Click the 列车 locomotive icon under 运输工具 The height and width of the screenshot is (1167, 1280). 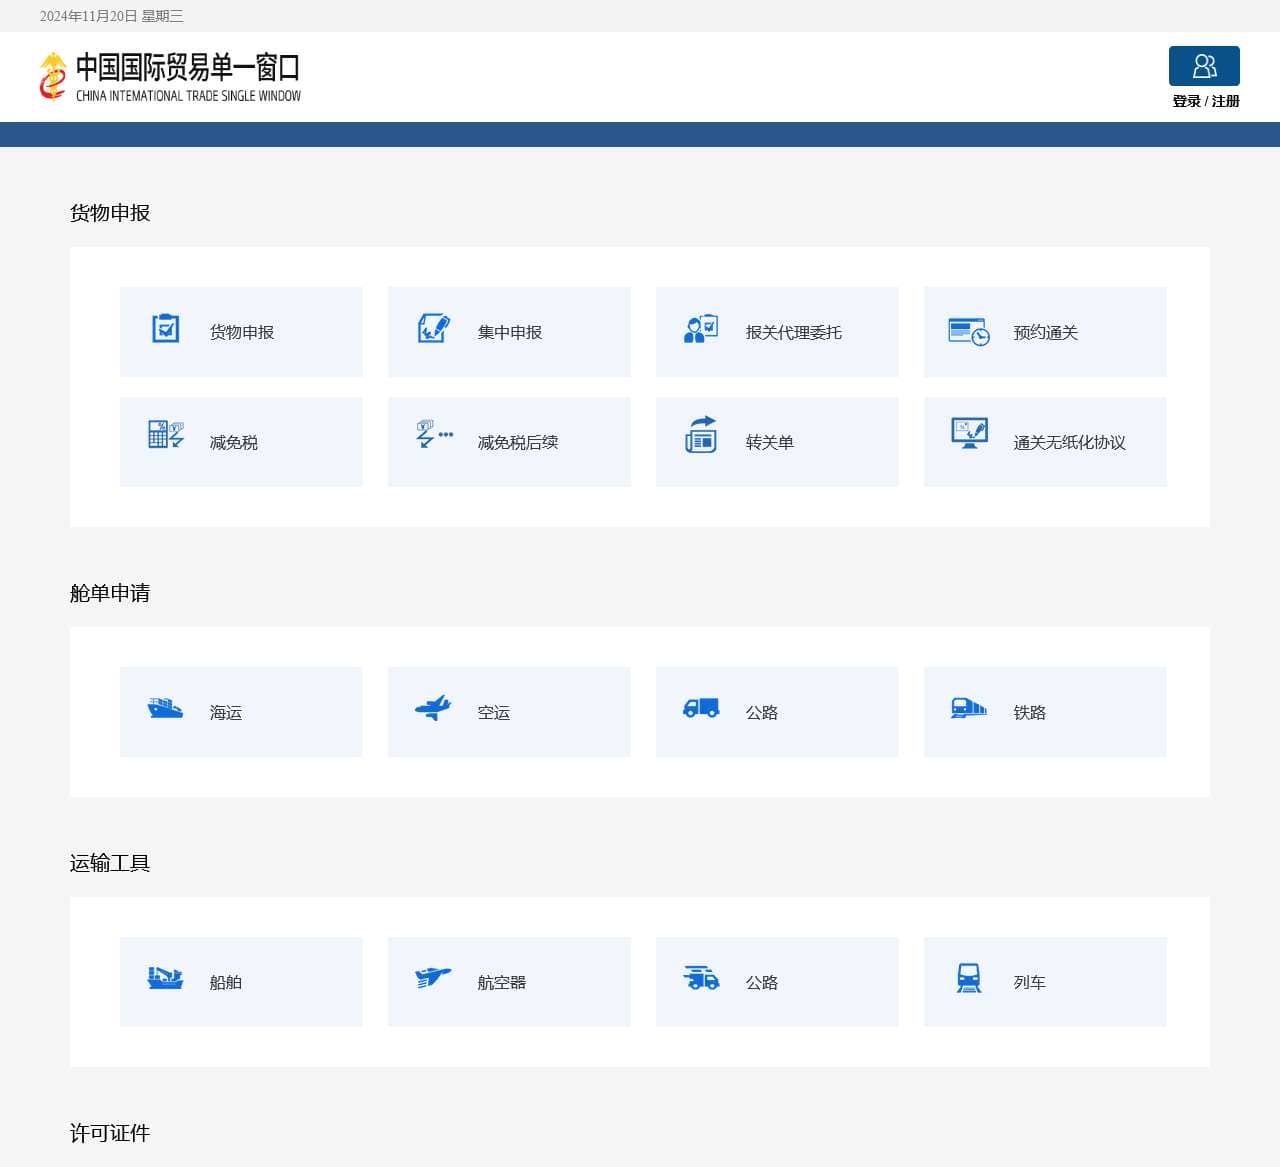point(970,978)
